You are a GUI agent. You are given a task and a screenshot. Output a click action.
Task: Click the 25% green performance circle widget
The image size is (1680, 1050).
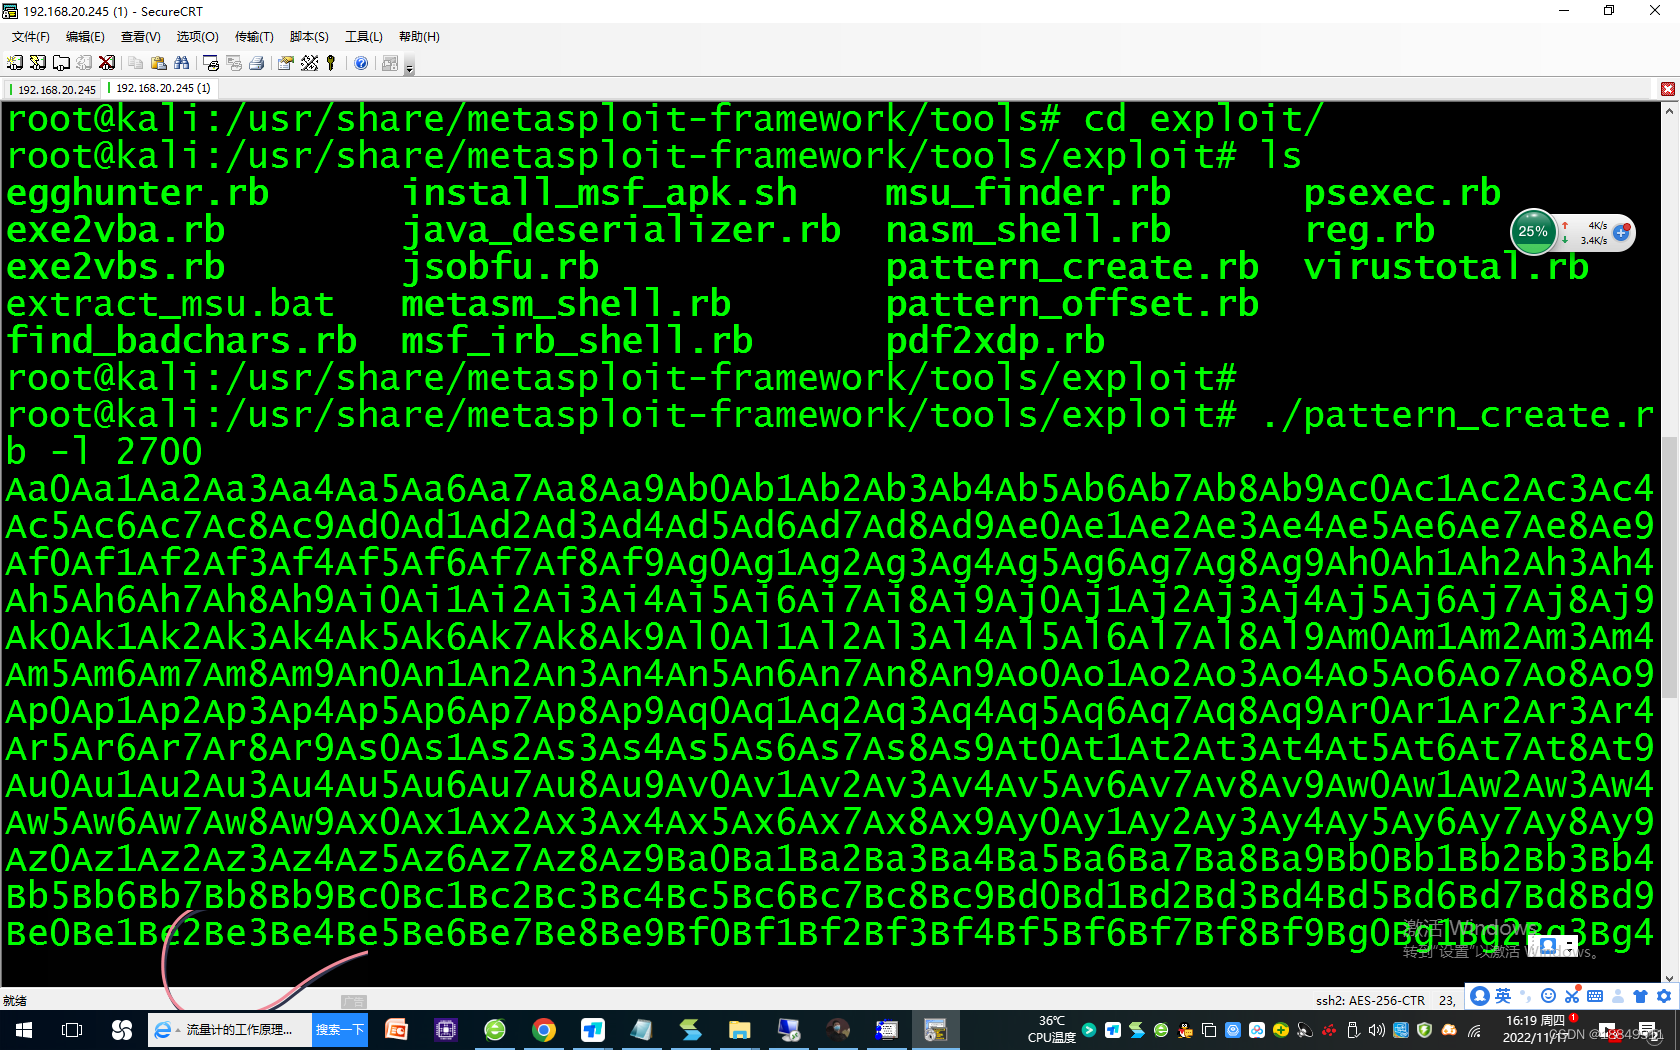point(1533,232)
